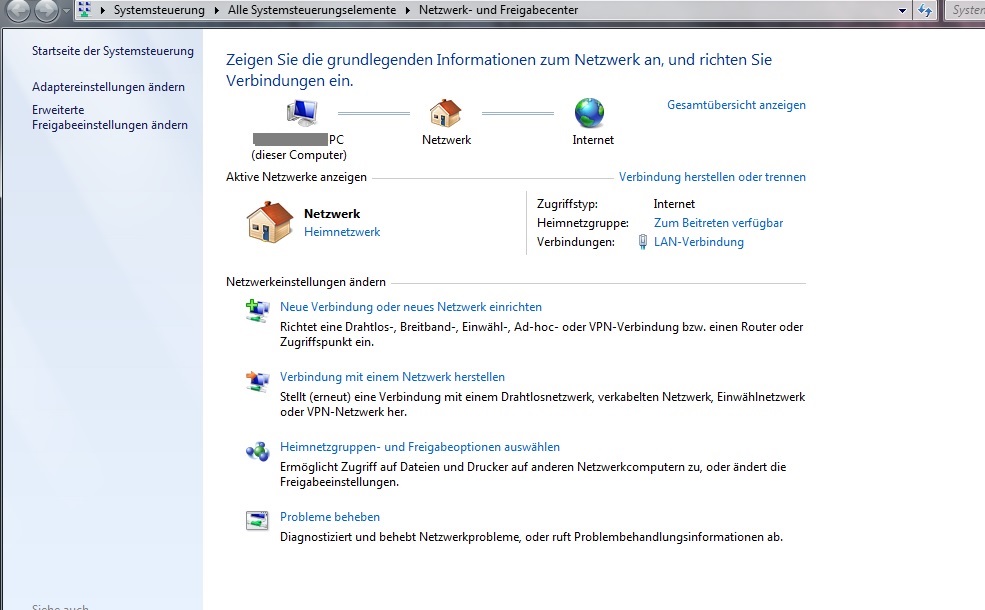Open Adaptereinstellungen ändern in the sidebar
This screenshot has height=610, width=985.
pyautogui.click(x=108, y=87)
